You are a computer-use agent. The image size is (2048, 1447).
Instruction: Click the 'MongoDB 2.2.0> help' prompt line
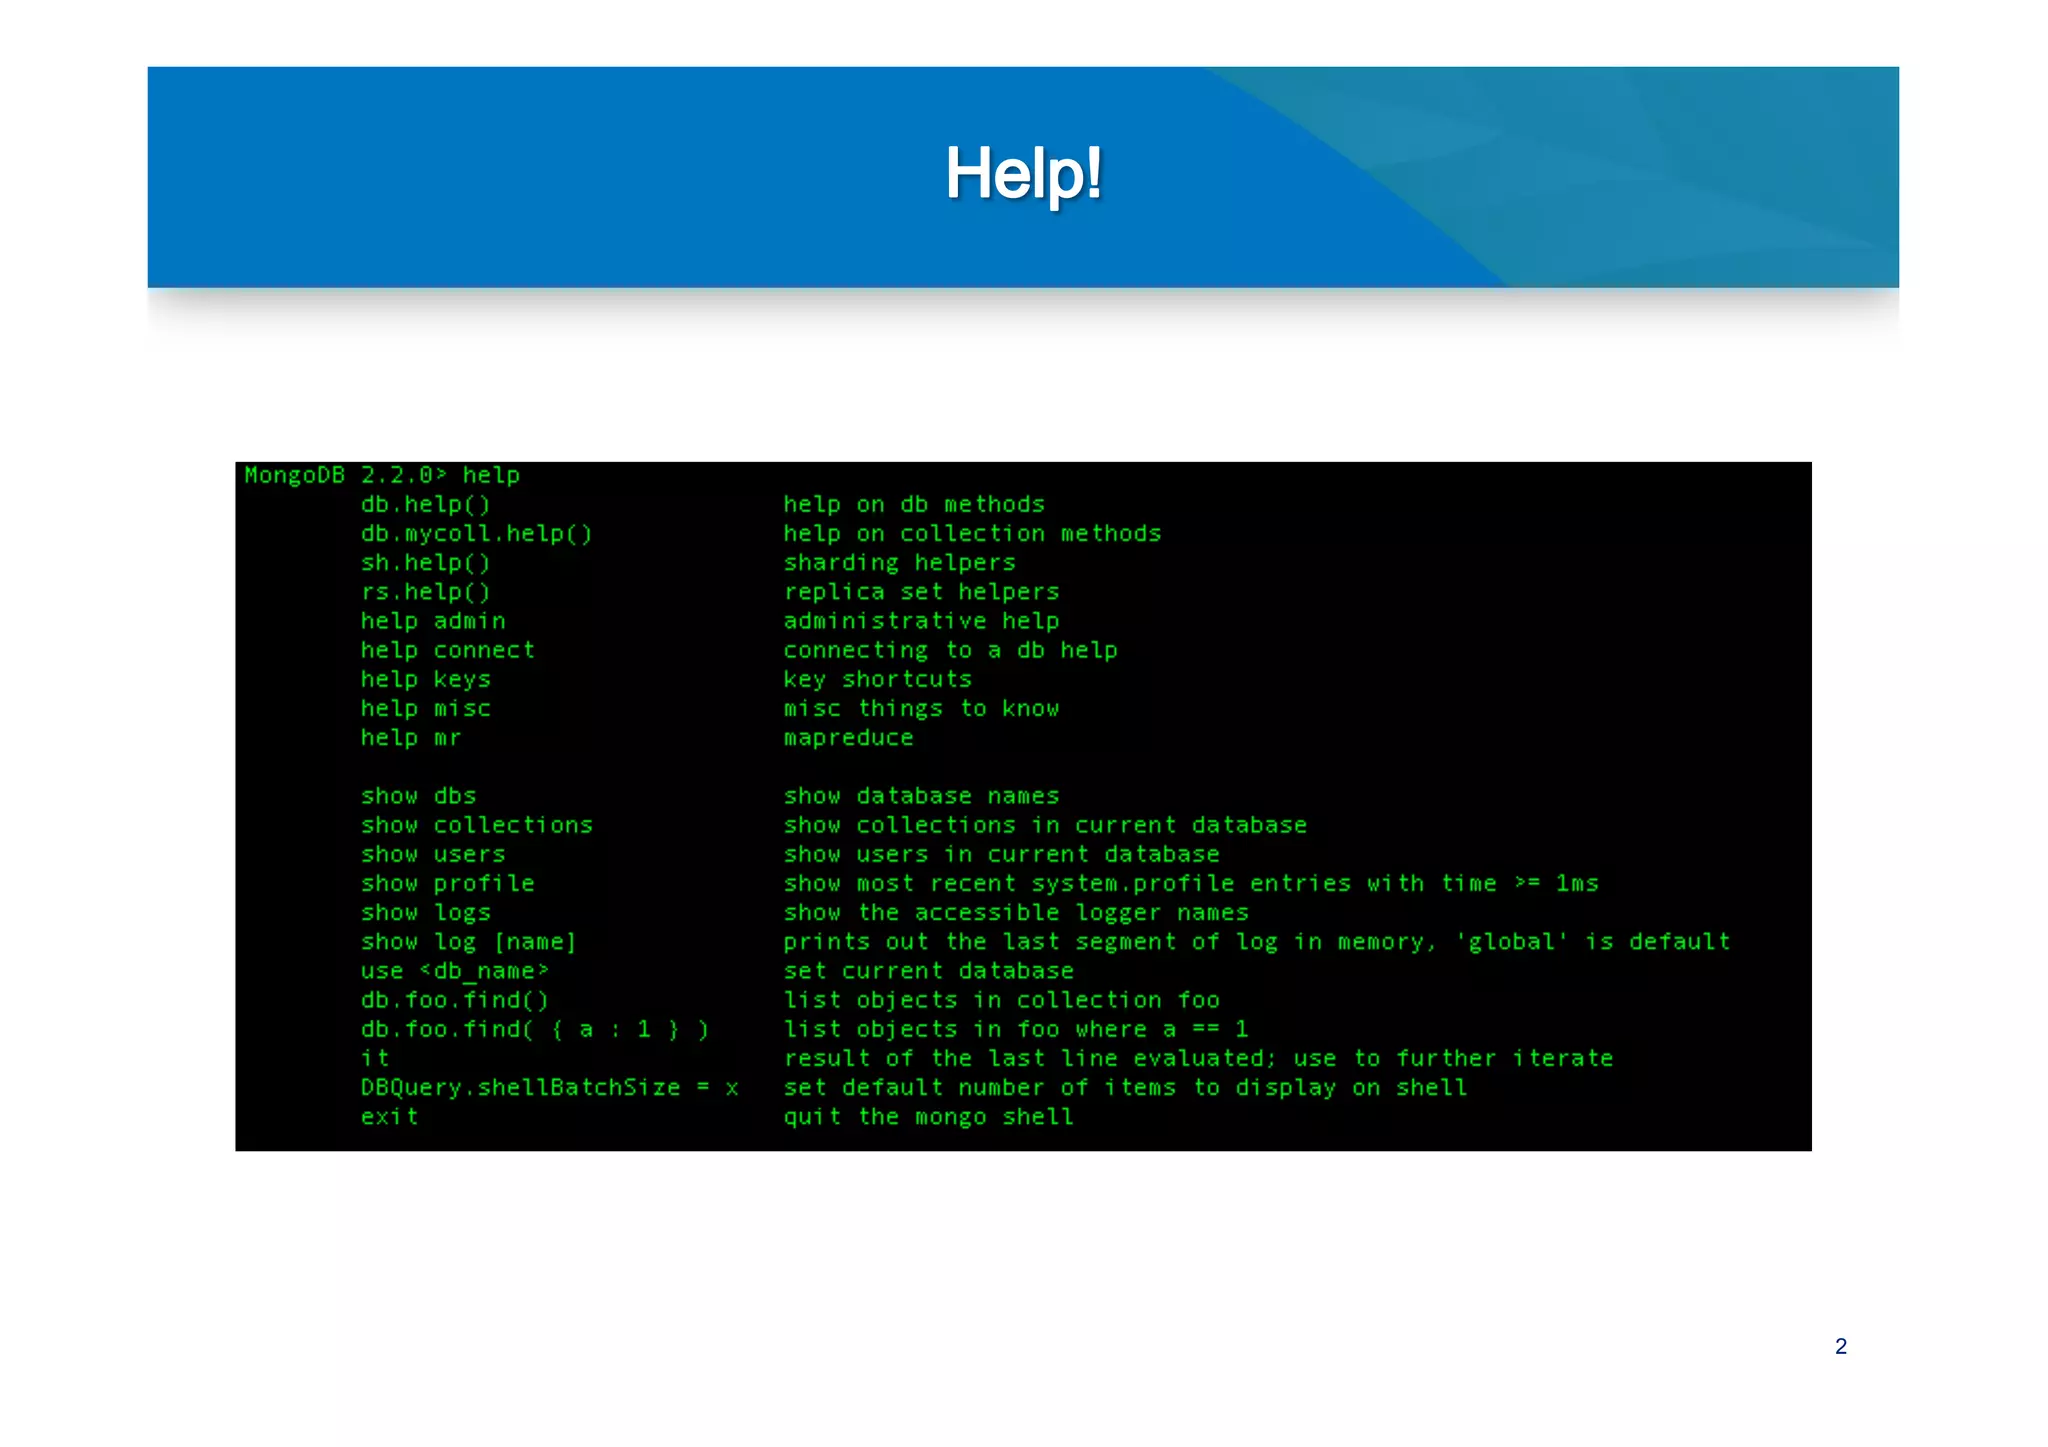tap(382, 475)
